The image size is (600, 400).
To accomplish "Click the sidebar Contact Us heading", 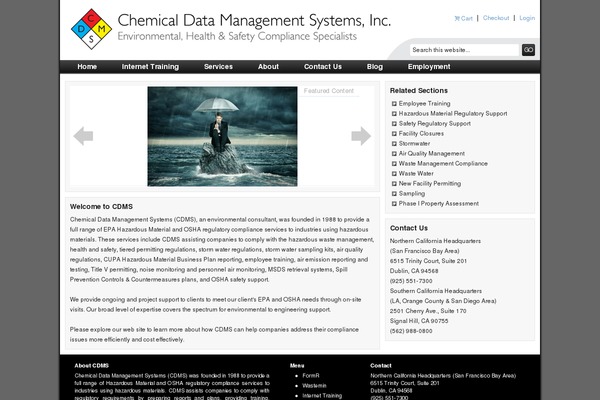I will pyautogui.click(x=409, y=228).
